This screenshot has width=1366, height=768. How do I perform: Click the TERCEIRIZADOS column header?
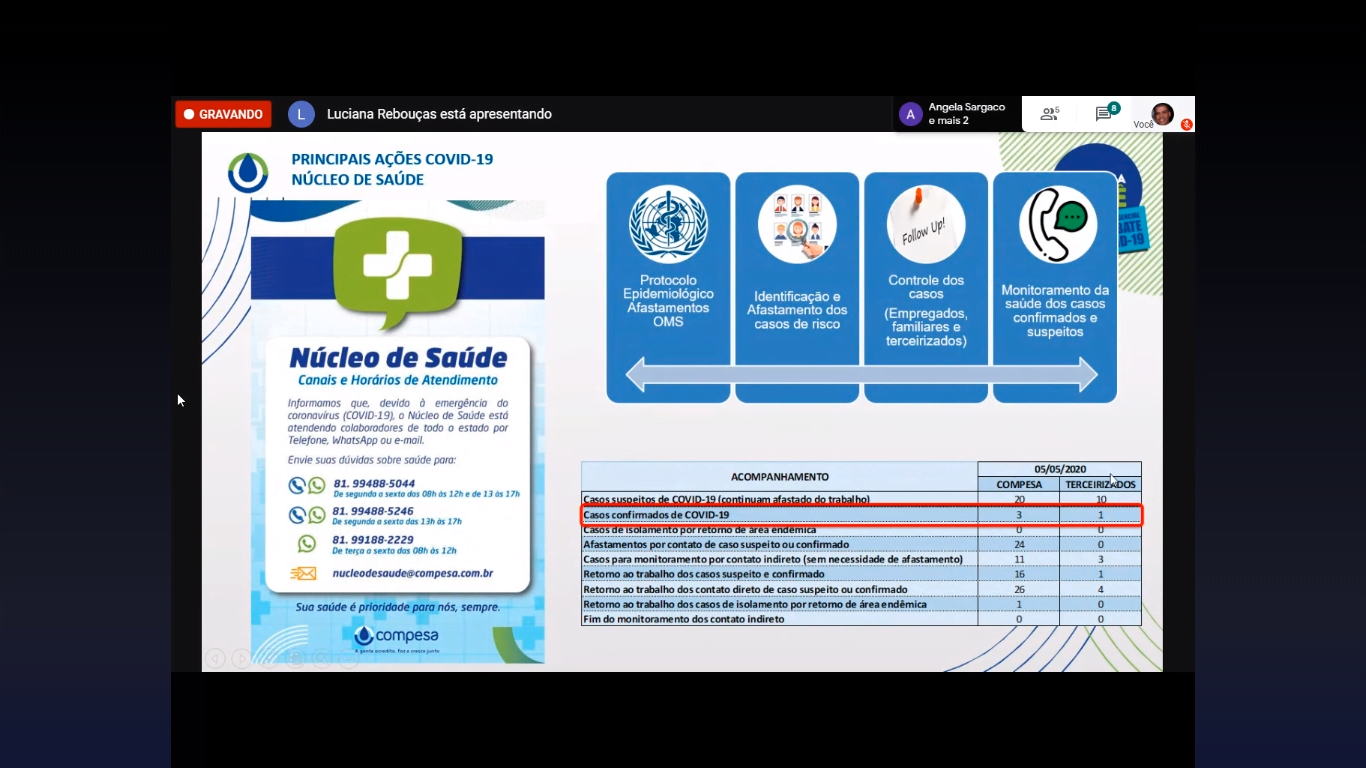tap(1100, 484)
